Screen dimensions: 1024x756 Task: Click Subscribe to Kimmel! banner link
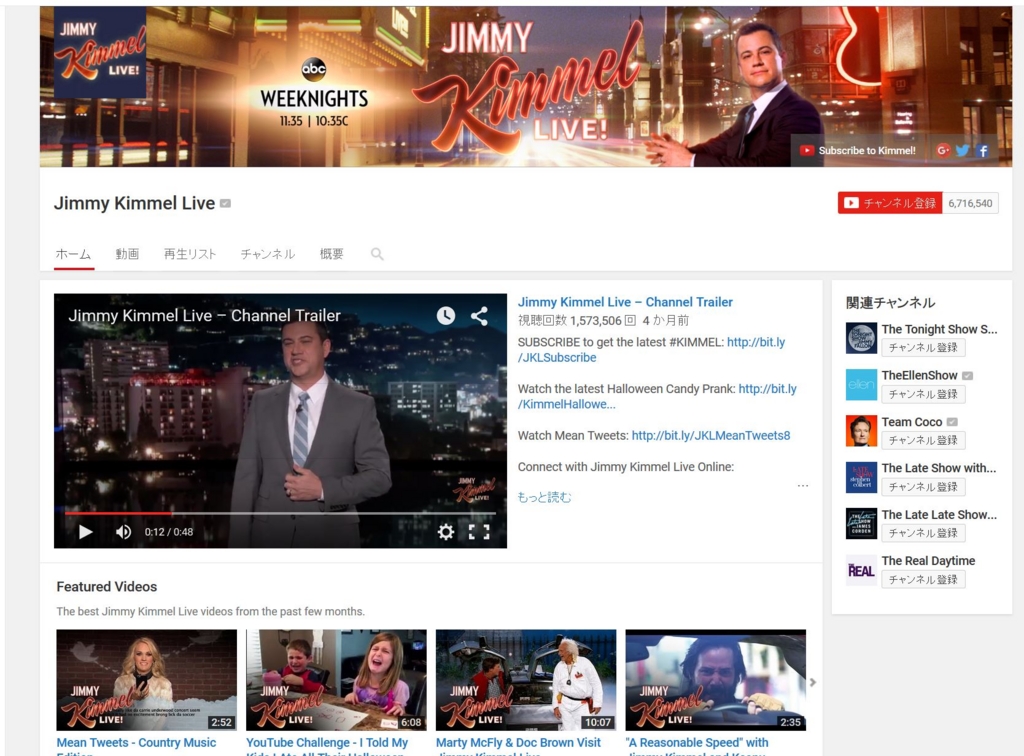click(858, 150)
